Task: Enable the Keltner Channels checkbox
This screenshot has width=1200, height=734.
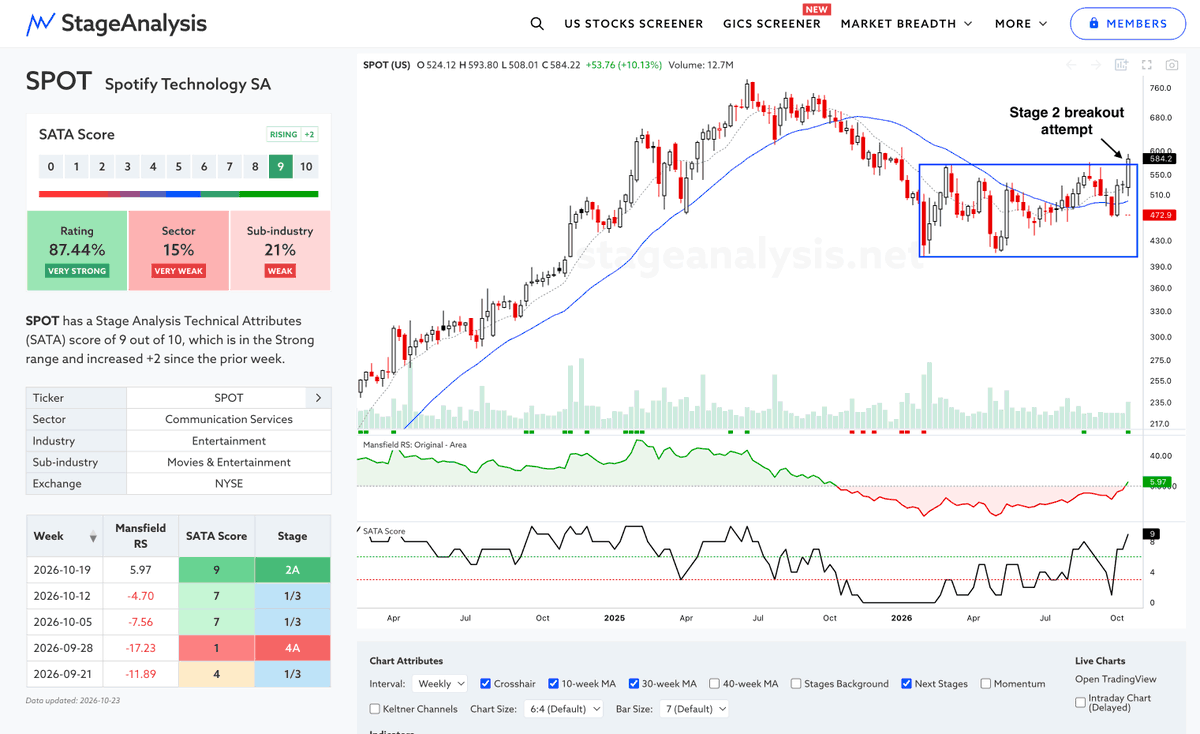Action: coord(375,709)
